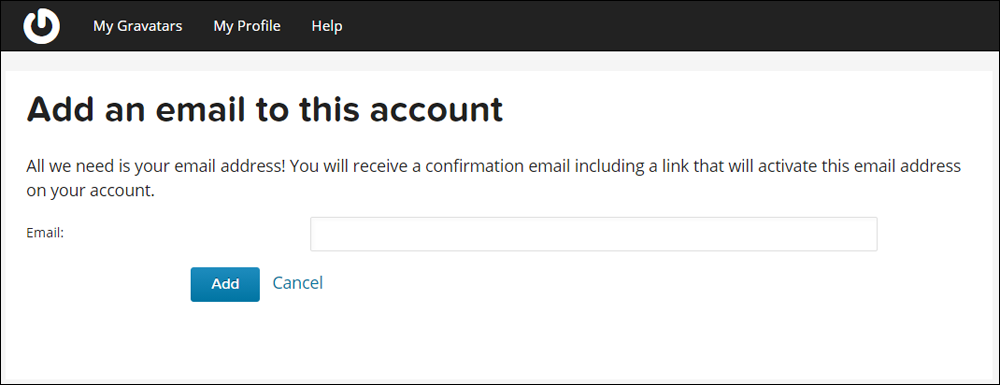Screen dimensions: 1000x385
Task: Submit the new email with Add
Action: pos(225,284)
